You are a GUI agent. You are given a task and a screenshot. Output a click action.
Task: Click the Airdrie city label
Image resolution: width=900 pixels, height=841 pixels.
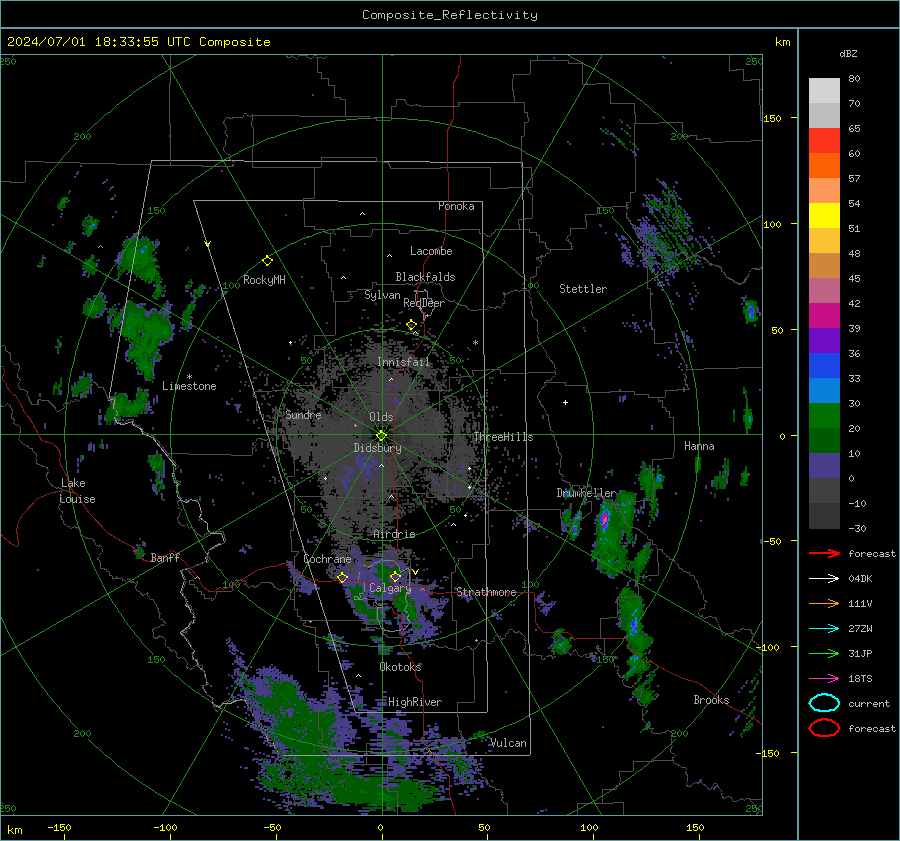click(394, 534)
